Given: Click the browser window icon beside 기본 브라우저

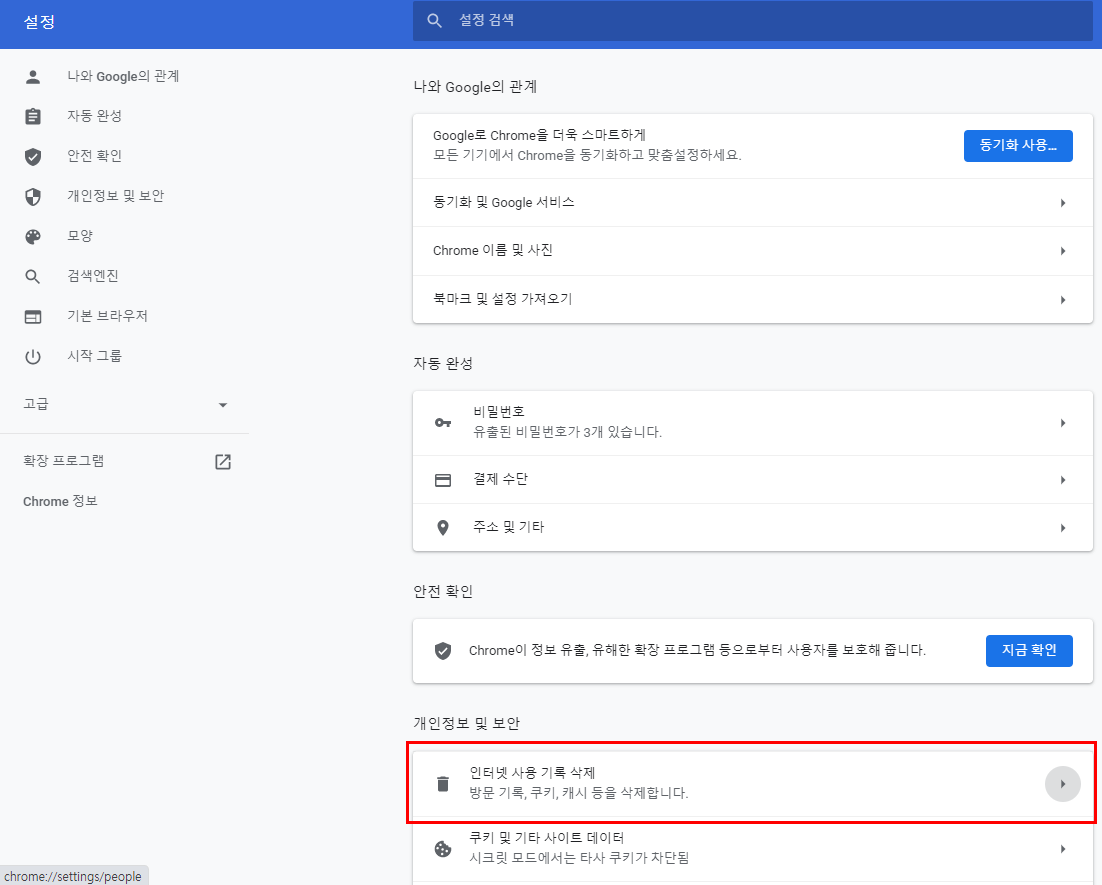Looking at the screenshot, I should click(x=32, y=316).
